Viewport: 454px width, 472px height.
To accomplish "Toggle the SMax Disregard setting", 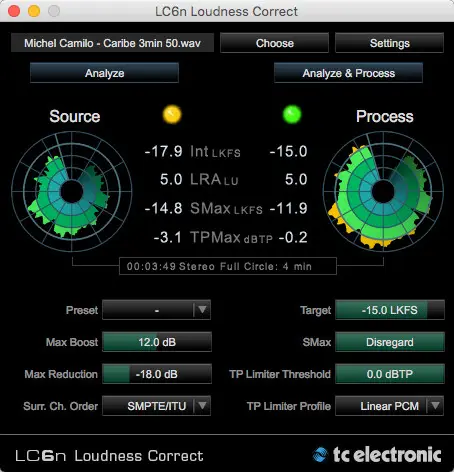I will pos(389,342).
